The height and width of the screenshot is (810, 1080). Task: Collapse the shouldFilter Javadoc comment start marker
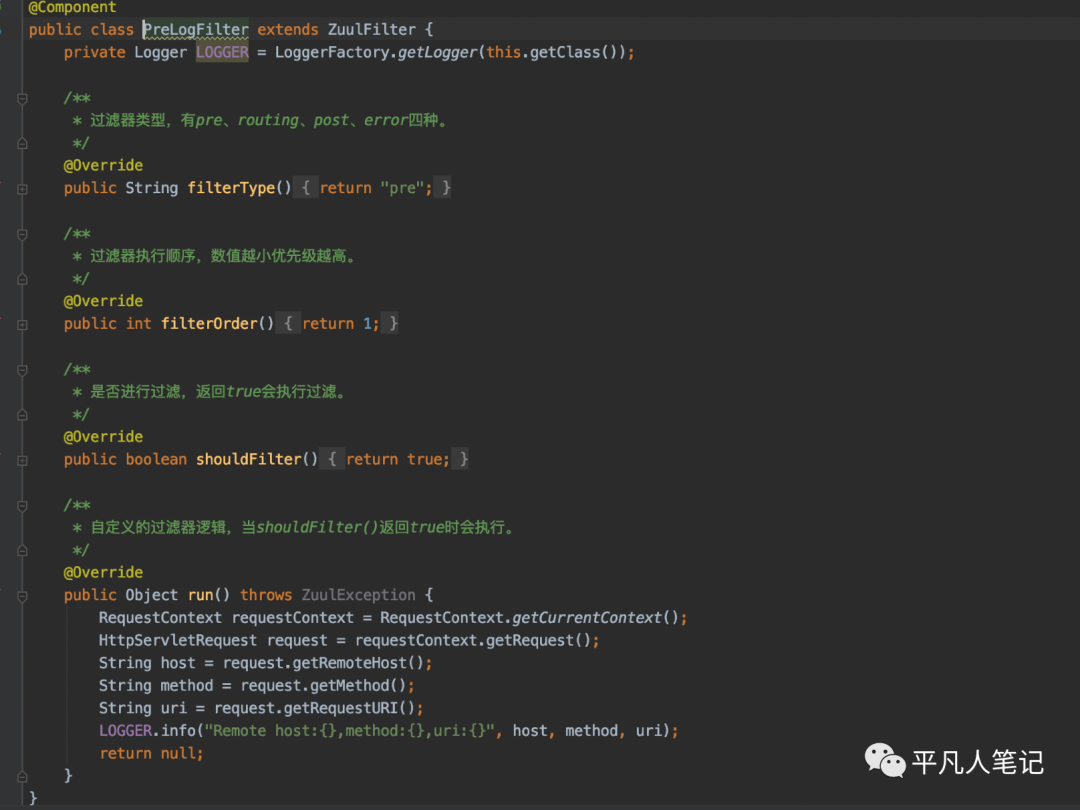pos(22,370)
